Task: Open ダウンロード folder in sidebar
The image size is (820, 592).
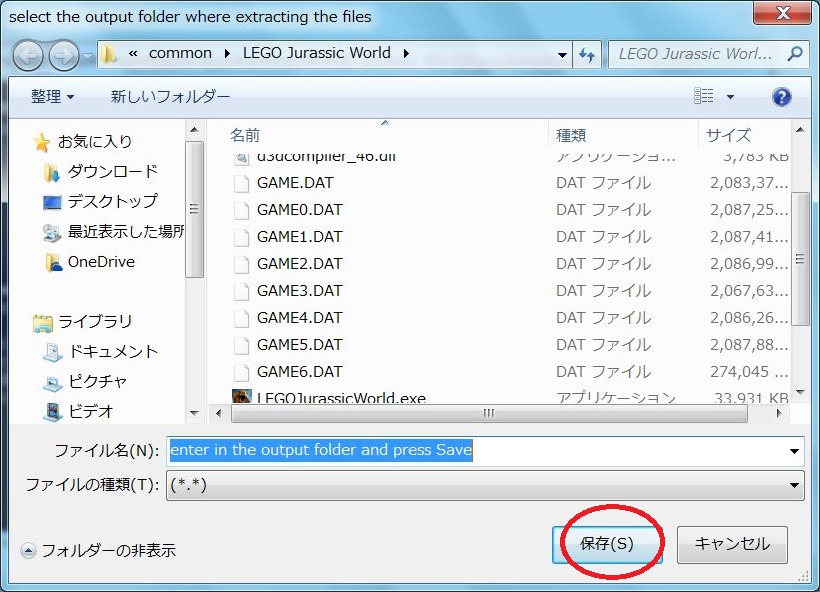Action: [112, 171]
